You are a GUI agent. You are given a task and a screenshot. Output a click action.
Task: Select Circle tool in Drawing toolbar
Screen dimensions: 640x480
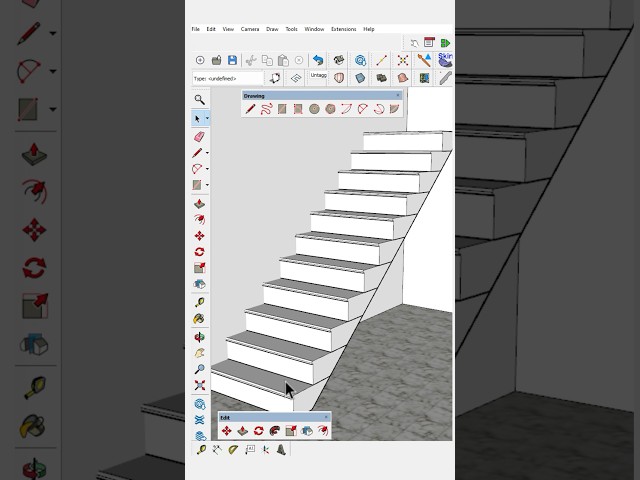point(314,109)
